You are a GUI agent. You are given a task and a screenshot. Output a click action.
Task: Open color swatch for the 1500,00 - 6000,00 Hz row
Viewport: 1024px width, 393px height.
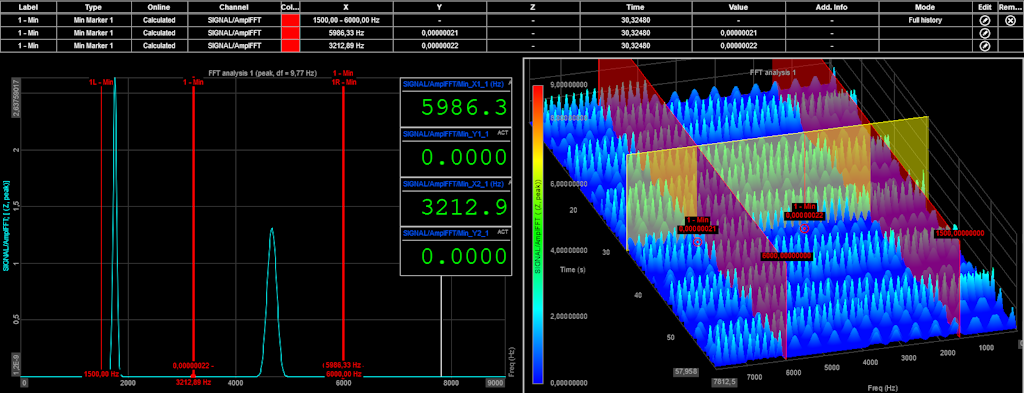290,20
